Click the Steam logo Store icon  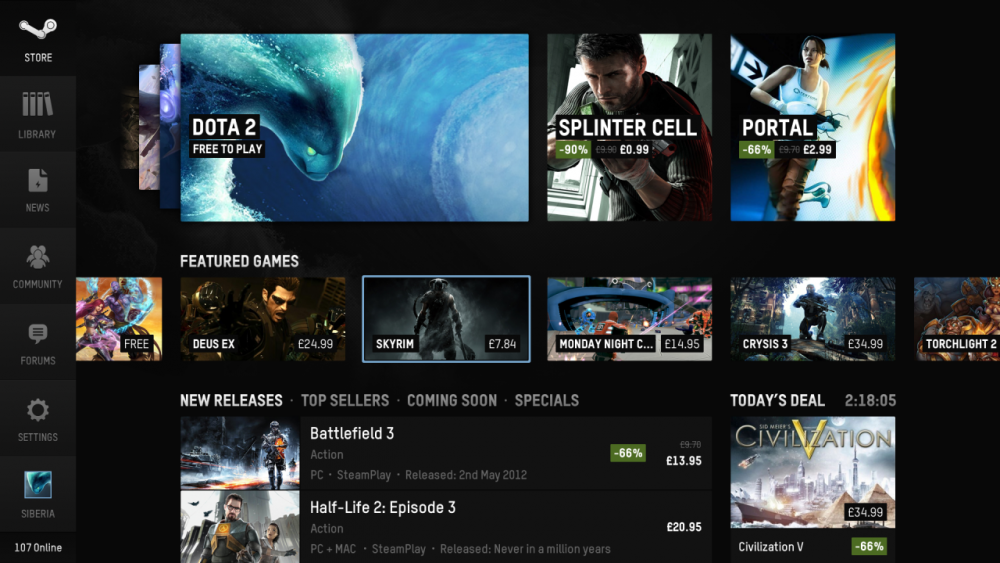(38, 29)
